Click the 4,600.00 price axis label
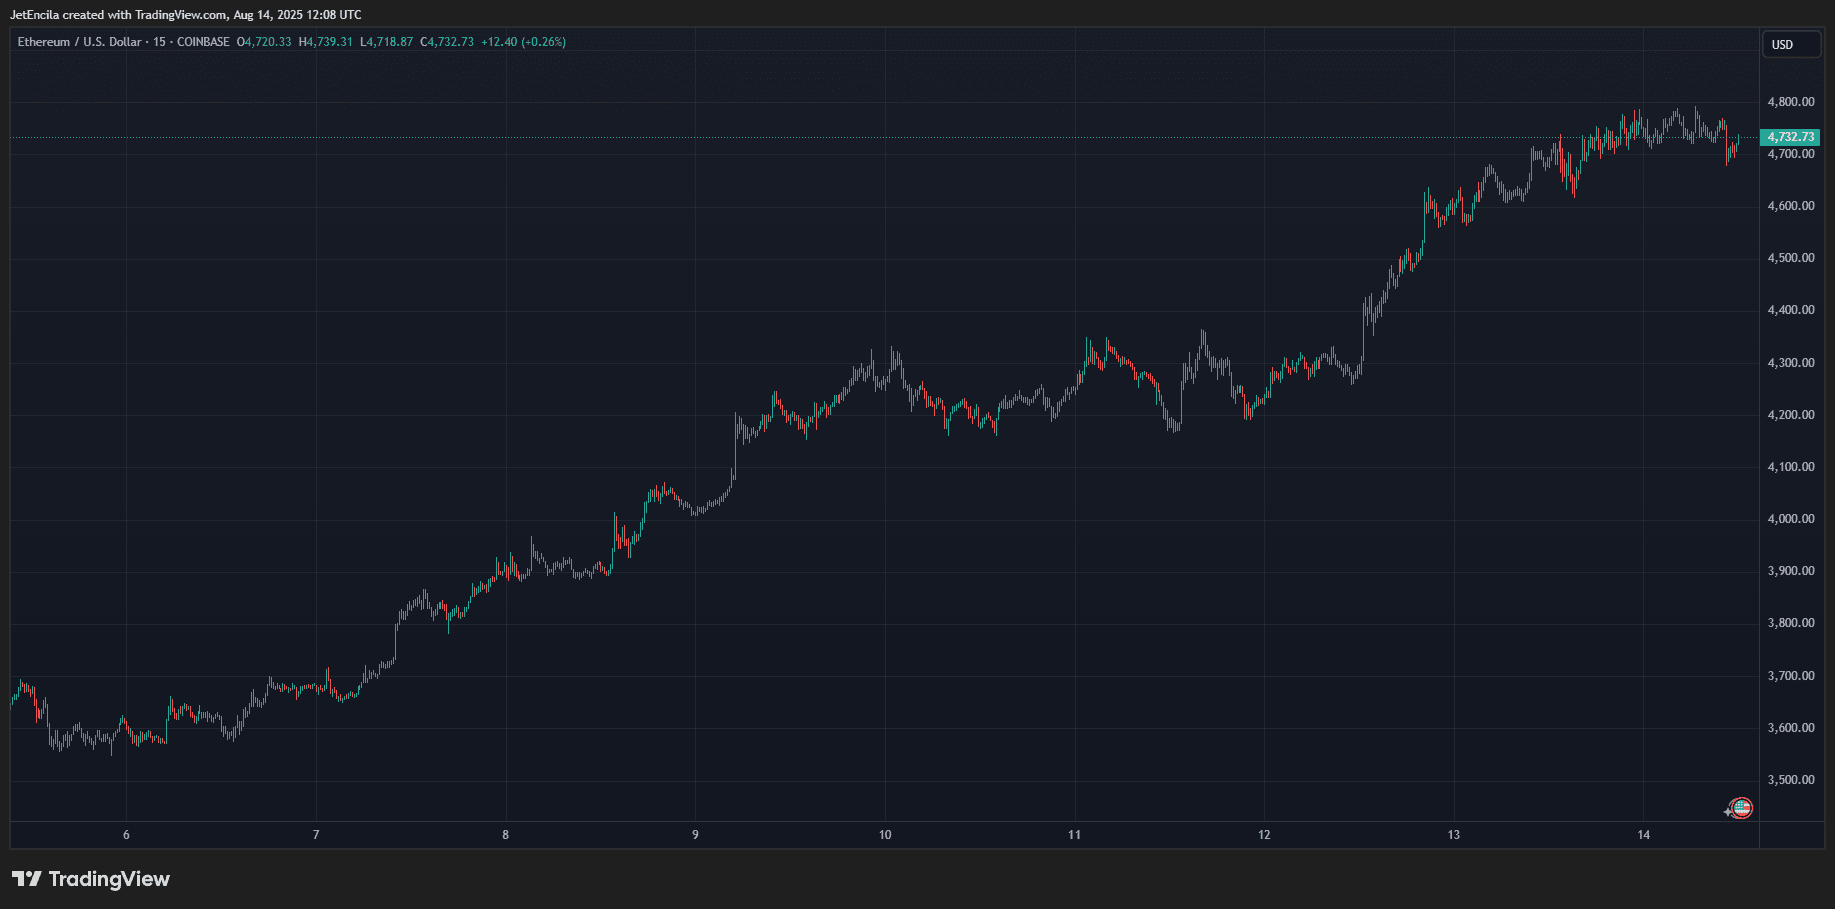1835x909 pixels. [x=1791, y=206]
